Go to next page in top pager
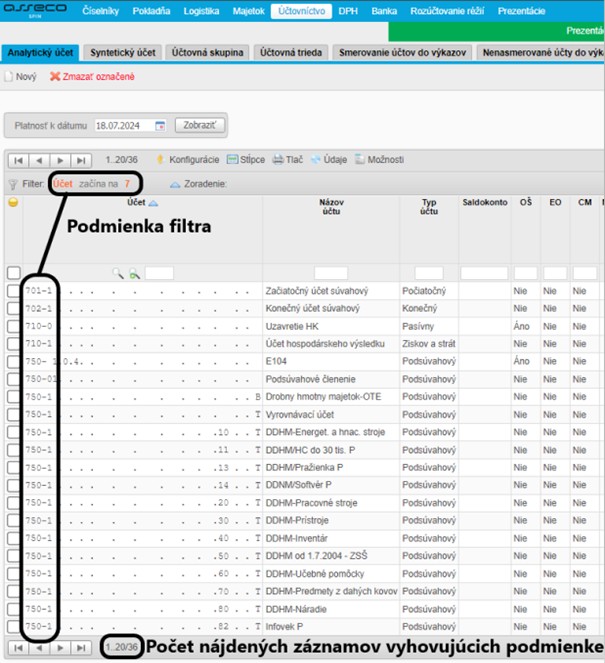Viewport: 605px width, 663px height. click(x=63, y=160)
